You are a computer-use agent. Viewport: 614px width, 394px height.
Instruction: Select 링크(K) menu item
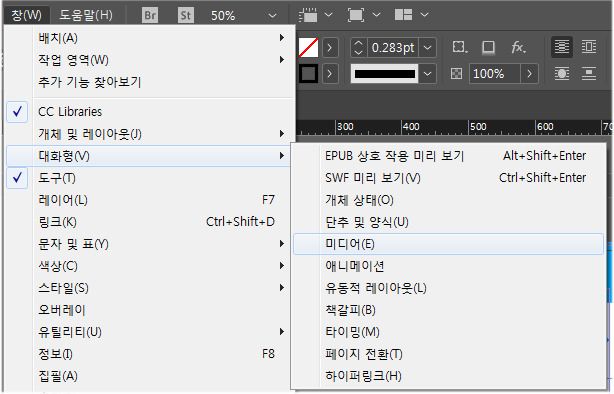point(150,222)
